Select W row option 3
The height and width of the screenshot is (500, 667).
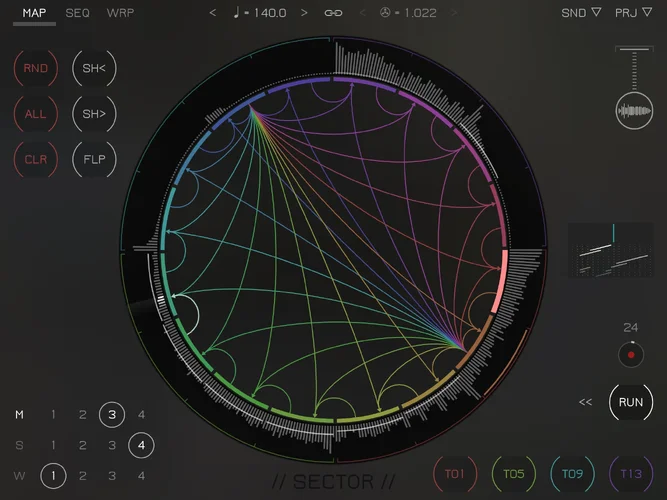click(x=112, y=475)
